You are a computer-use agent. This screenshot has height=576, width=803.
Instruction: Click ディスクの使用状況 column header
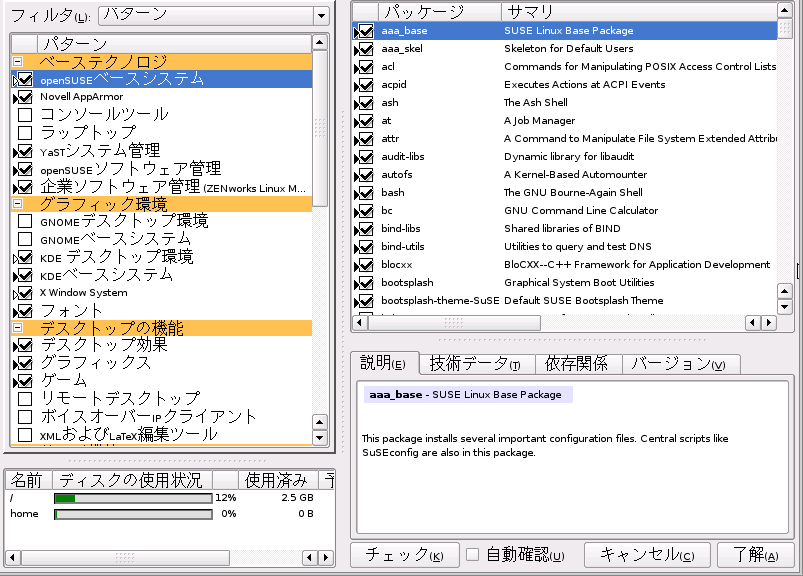point(132,480)
